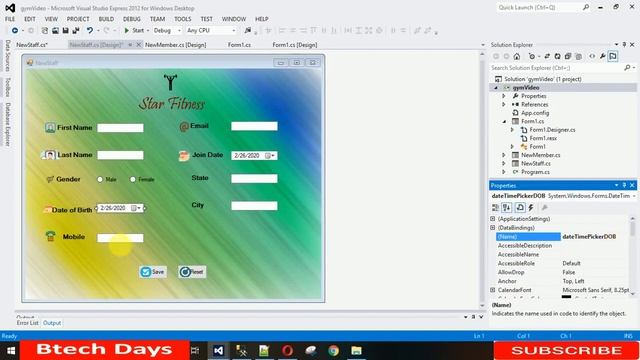The width and height of the screenshot is (640, 360).
Task: Click the Reset button on the form
Action: 192,272
